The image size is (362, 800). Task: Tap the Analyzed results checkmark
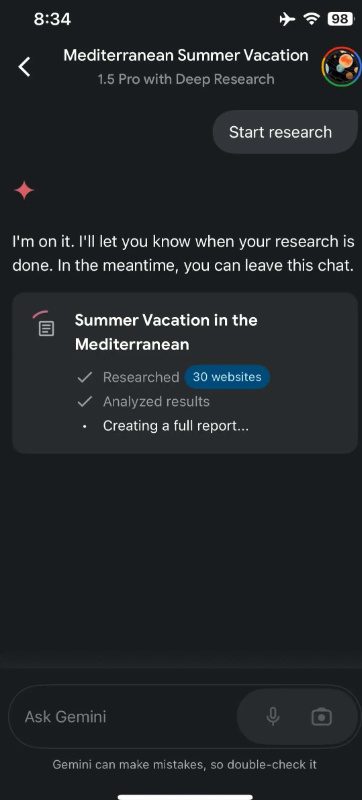click(85, 402)
